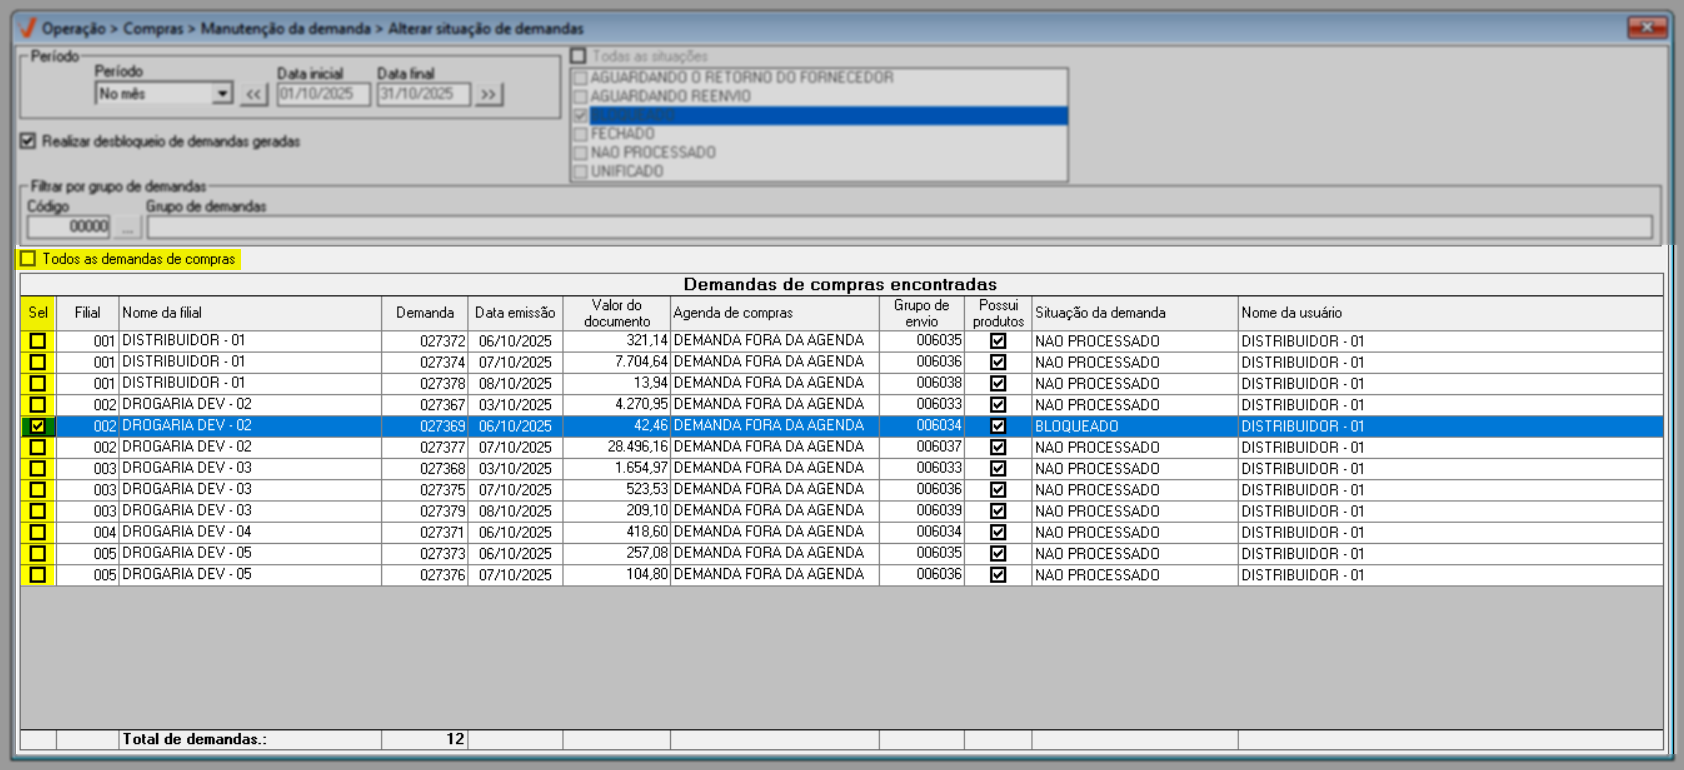Sort by Nome da usuário header
Viewport: 1684px width, 770px height.
[1451, 313]
